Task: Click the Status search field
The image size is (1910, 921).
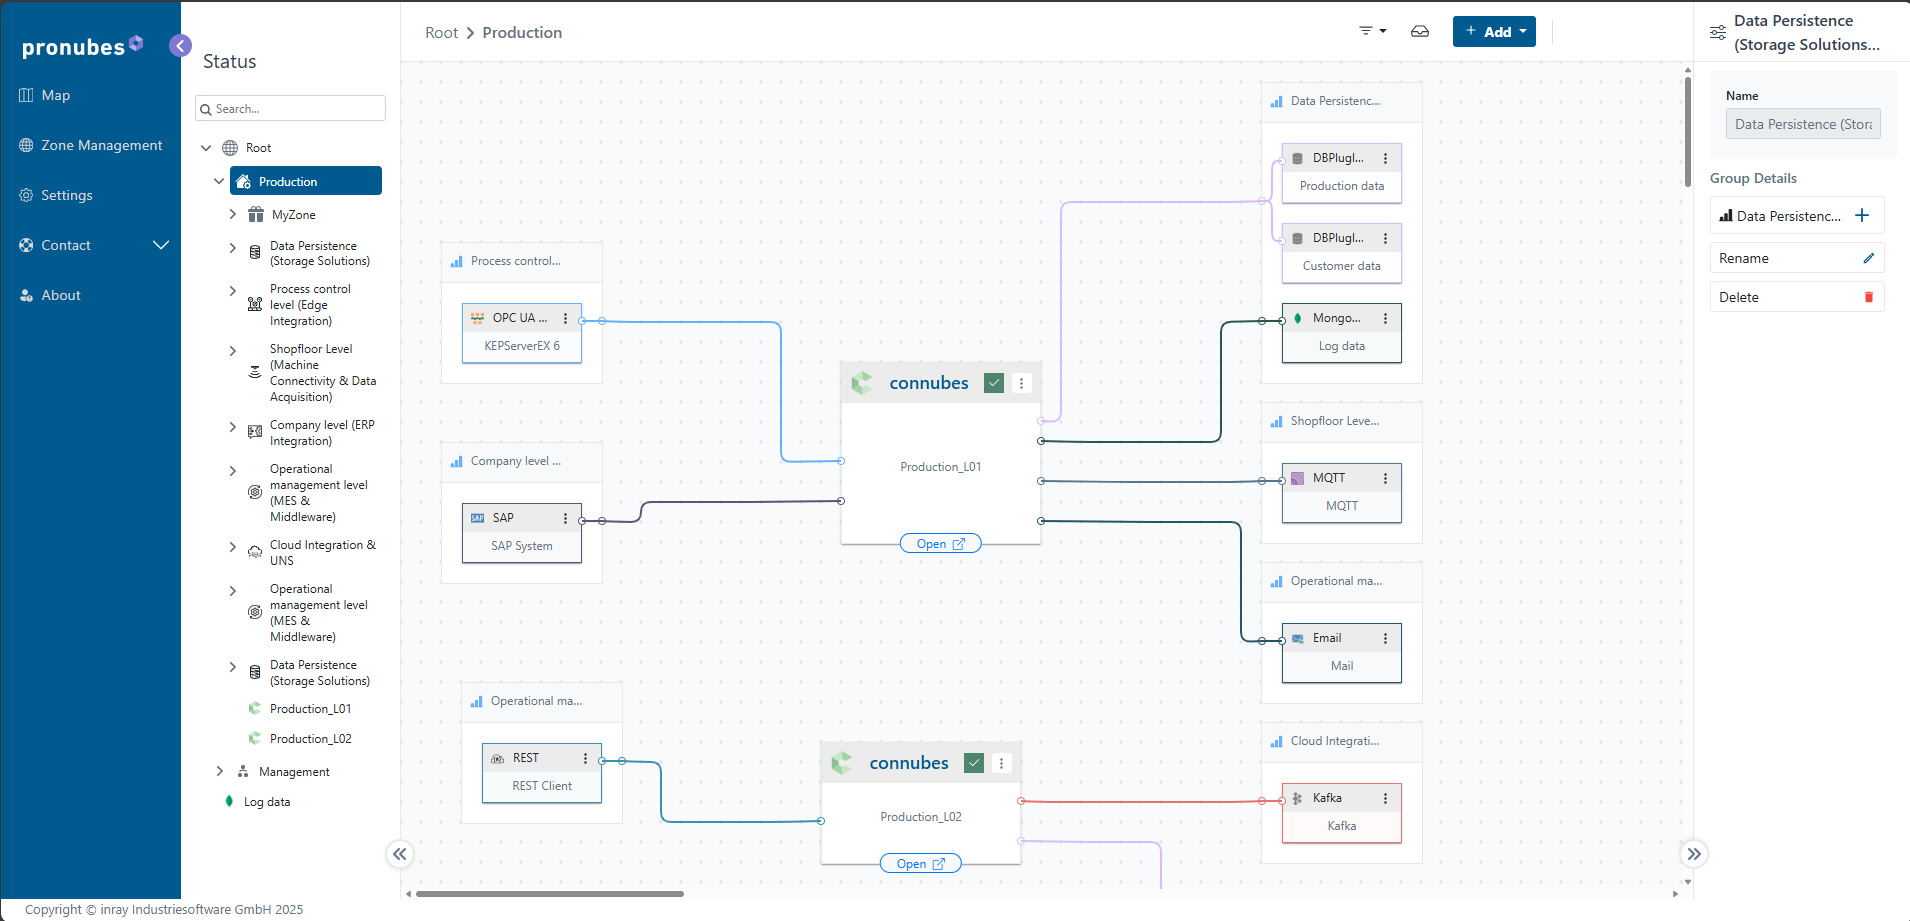Action: pyautogui.click(x=290, y=108)
